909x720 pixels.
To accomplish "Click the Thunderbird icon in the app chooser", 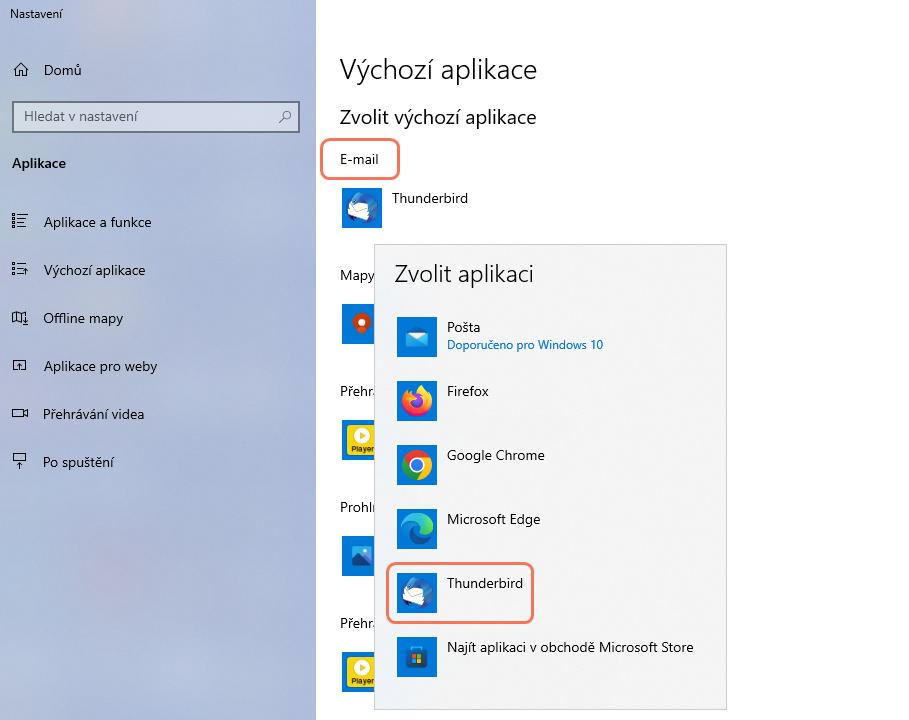I will click(x=417, y=593).
